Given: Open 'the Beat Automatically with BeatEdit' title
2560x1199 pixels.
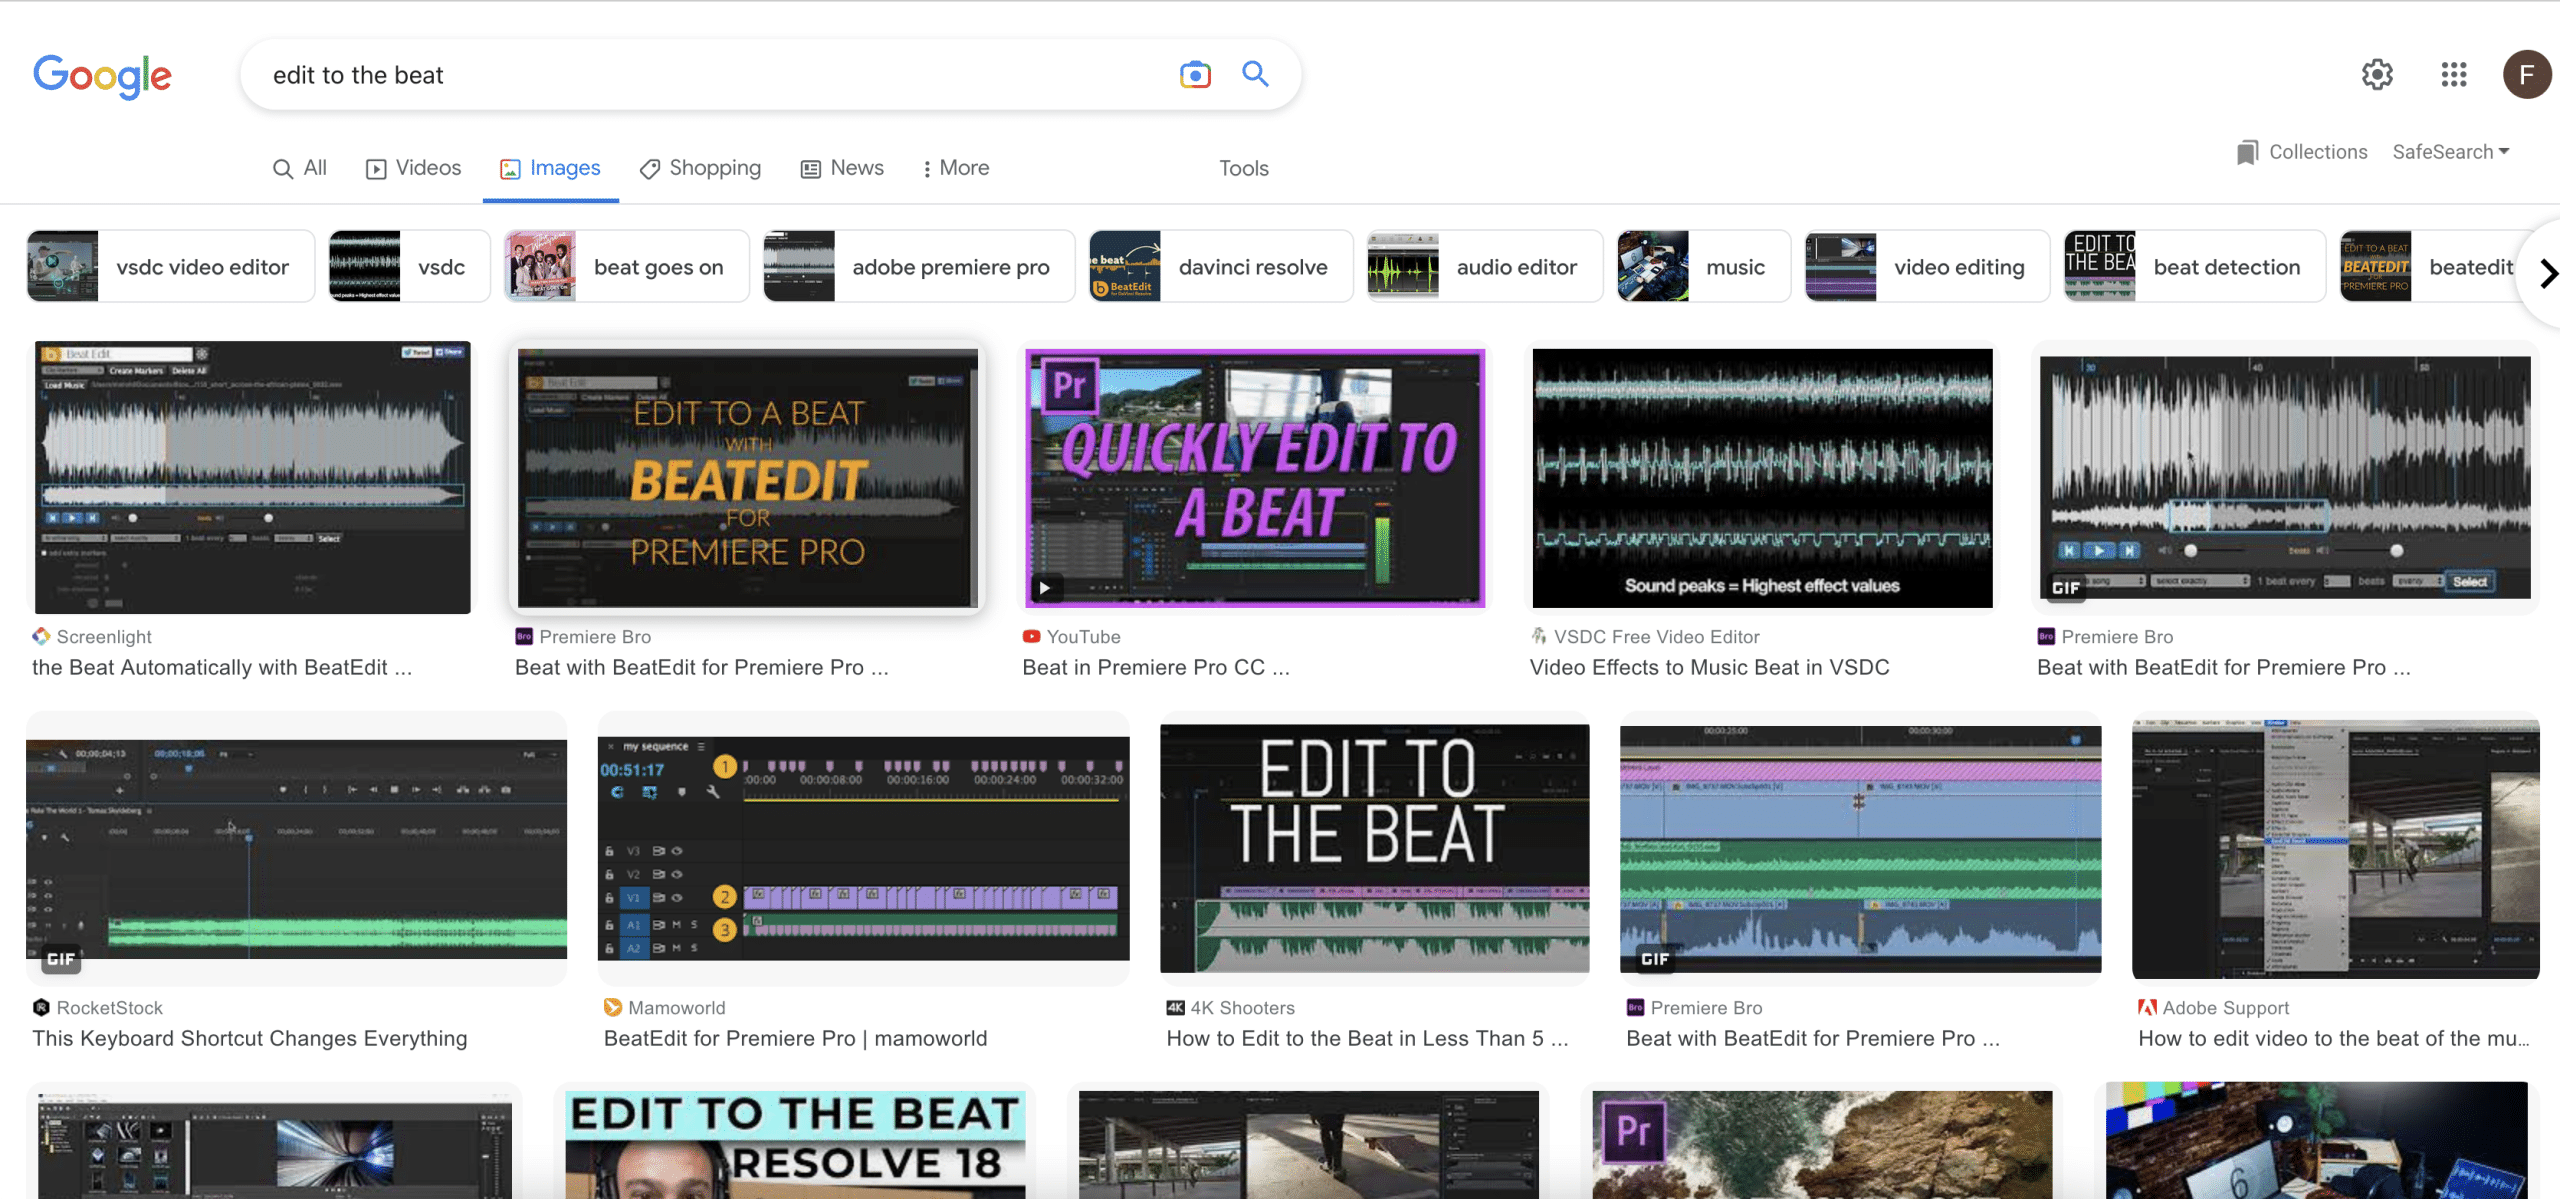Looking at the screenshot, I should pos(222,667).
